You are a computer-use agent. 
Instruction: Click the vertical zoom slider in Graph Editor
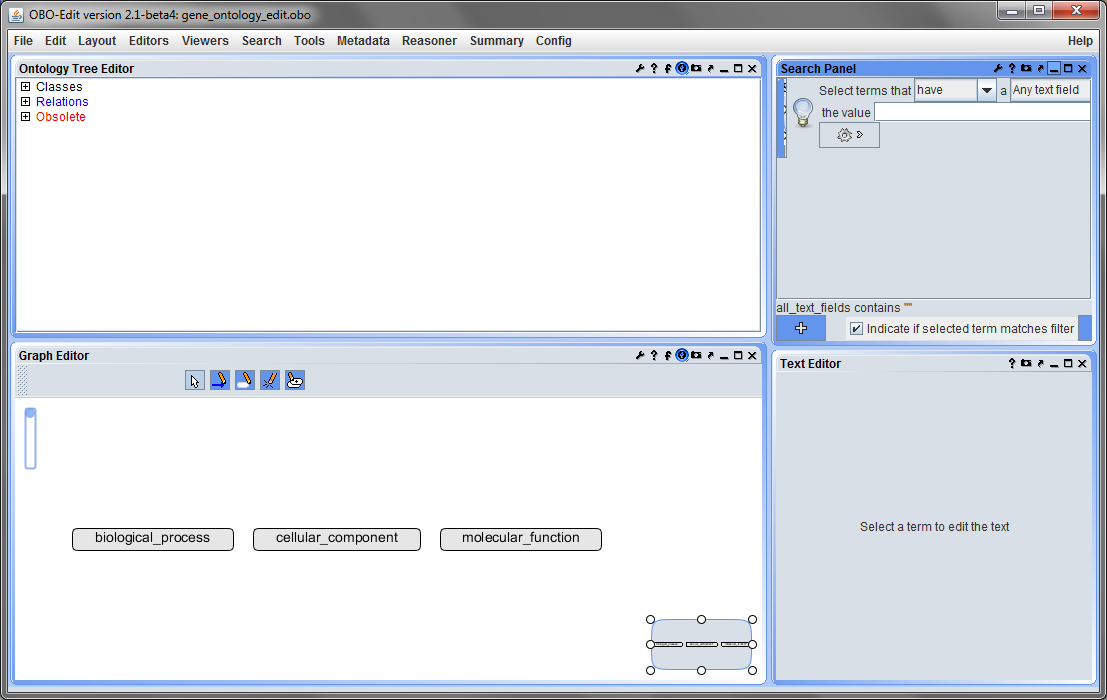(x=30, y=438)
